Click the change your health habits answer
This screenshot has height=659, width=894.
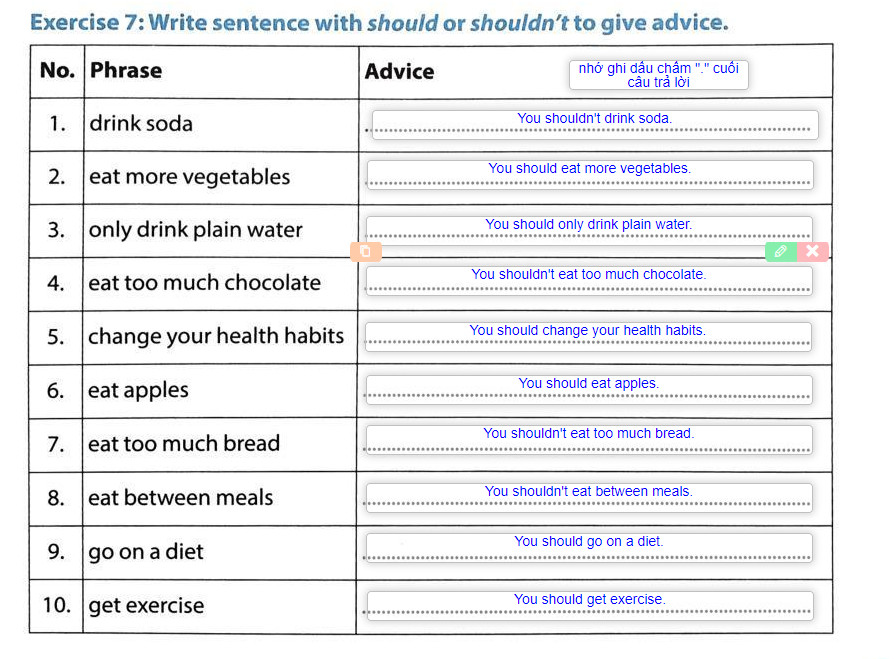click(x=588, y=336)
